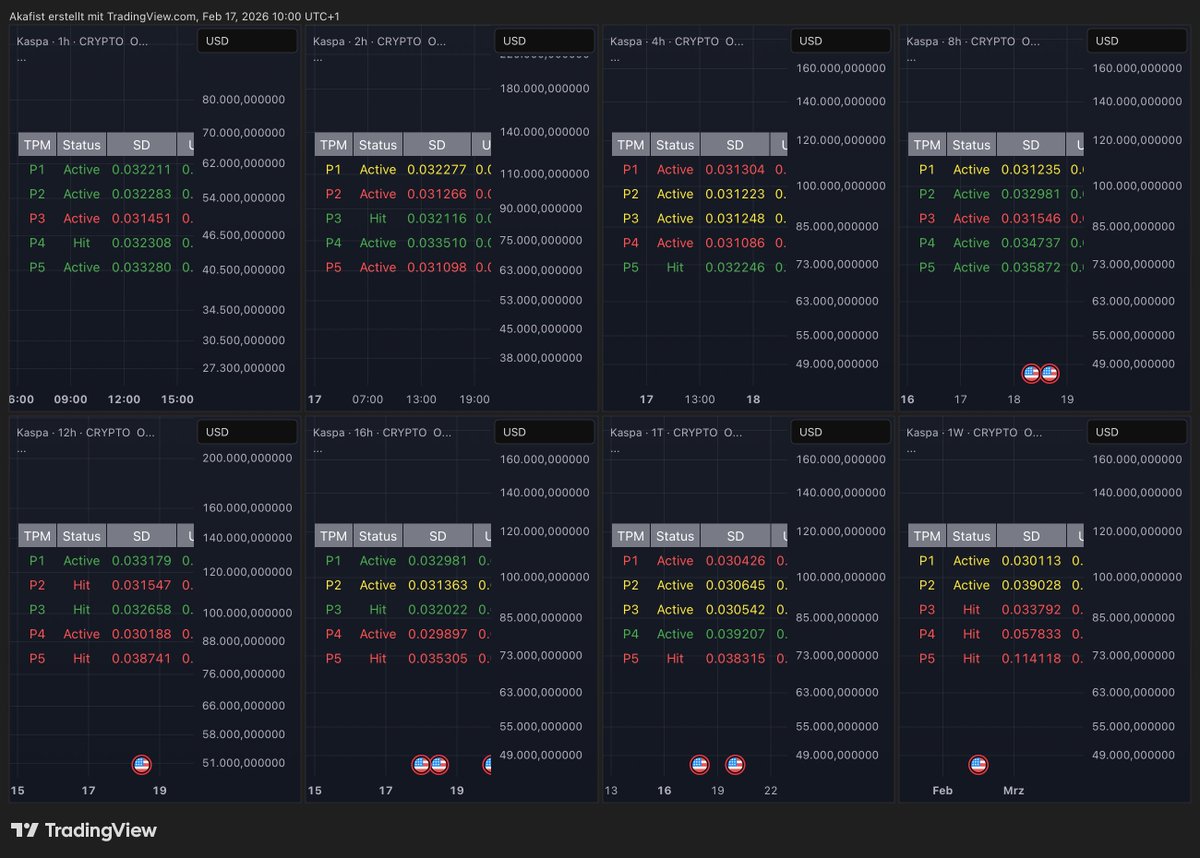This screenshot has height=858, width=1200.
Task: Click the Feb label on 1W time axis
Action: 942,790
